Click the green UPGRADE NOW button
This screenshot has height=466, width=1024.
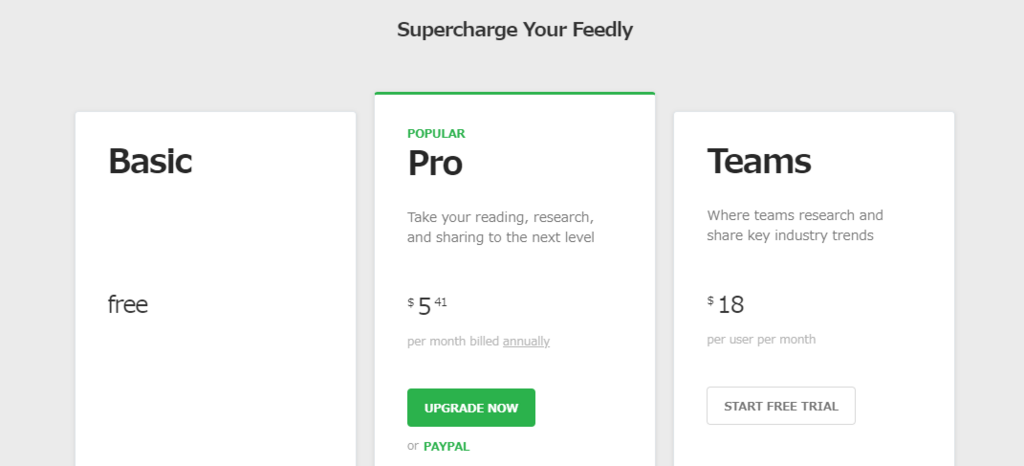point(471,408)
